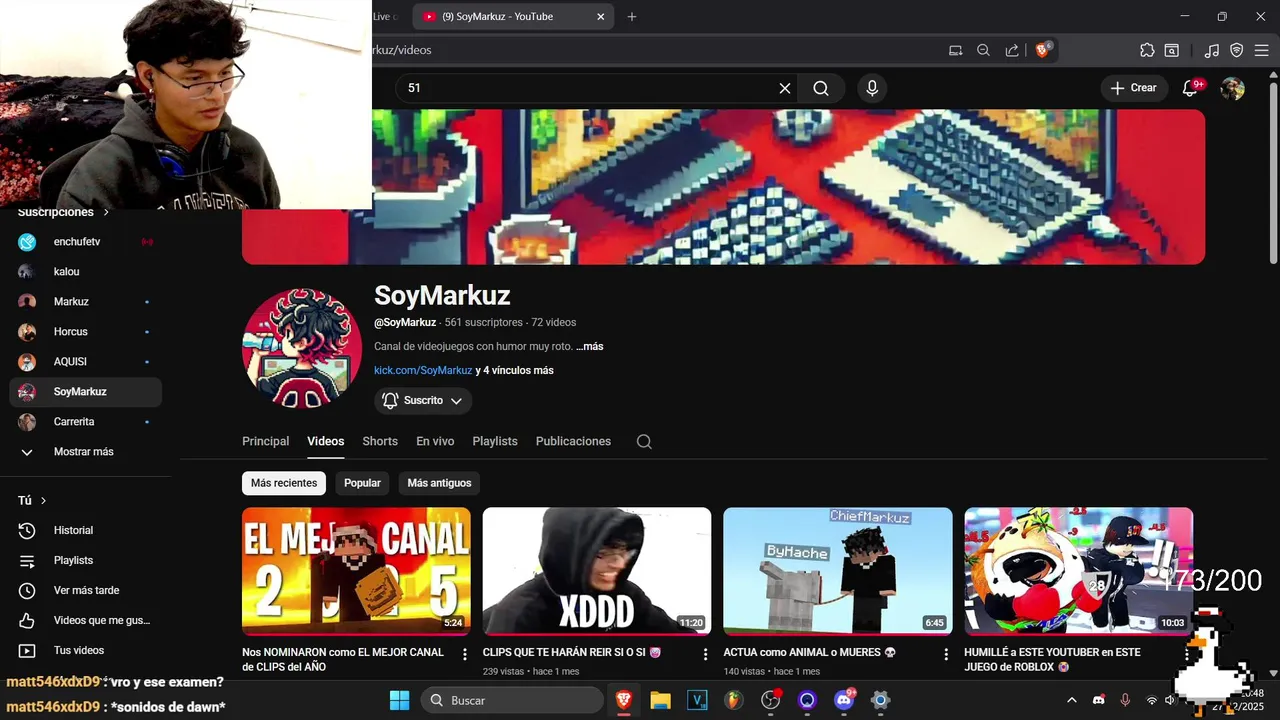Go to Publicaciones tab
The width and height of the screenshot is (1280, 720).
573,441
